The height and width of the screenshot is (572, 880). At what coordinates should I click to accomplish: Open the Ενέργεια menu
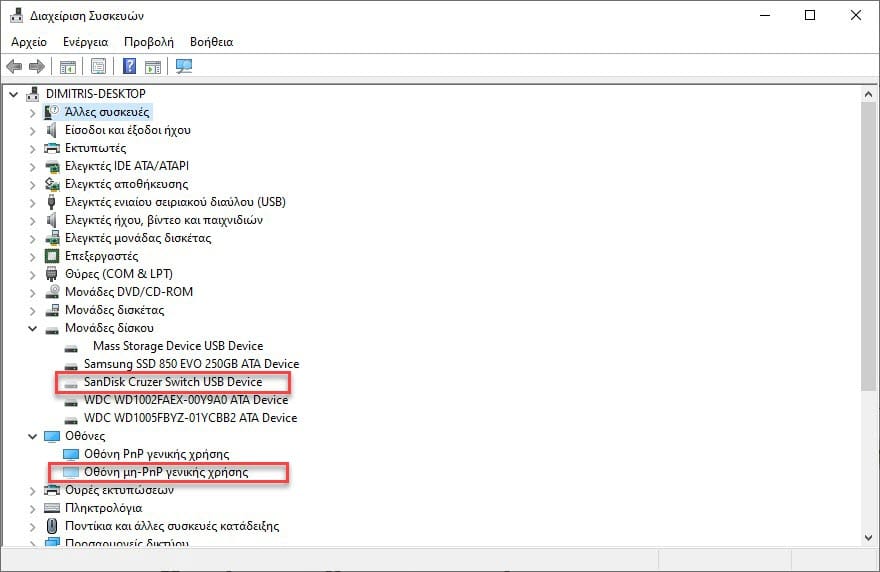coord(85,42)
